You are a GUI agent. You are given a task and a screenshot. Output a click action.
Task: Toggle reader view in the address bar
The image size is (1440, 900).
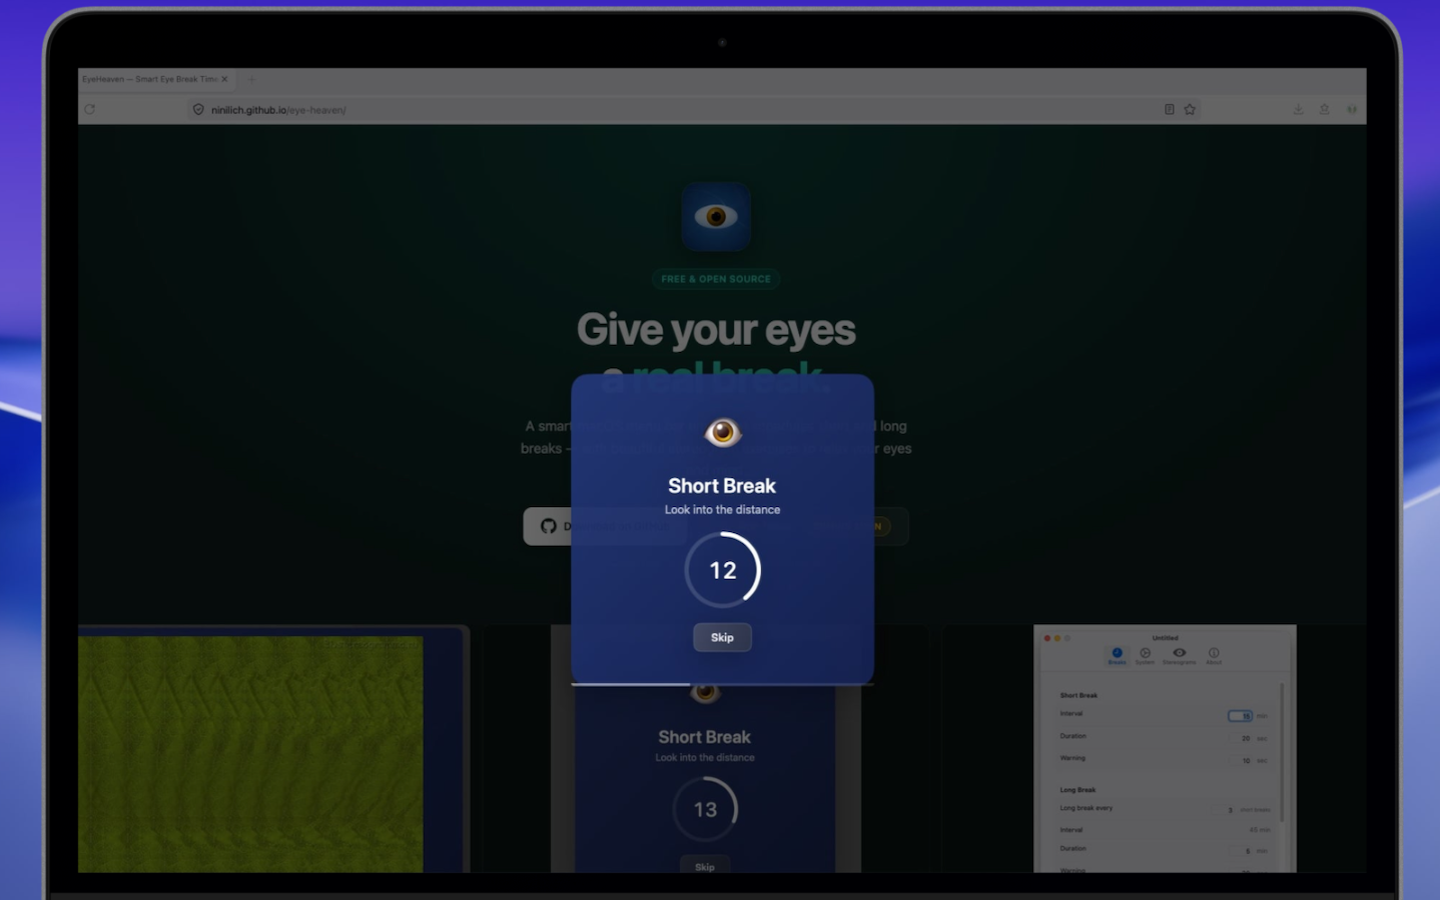point(1169,109)
